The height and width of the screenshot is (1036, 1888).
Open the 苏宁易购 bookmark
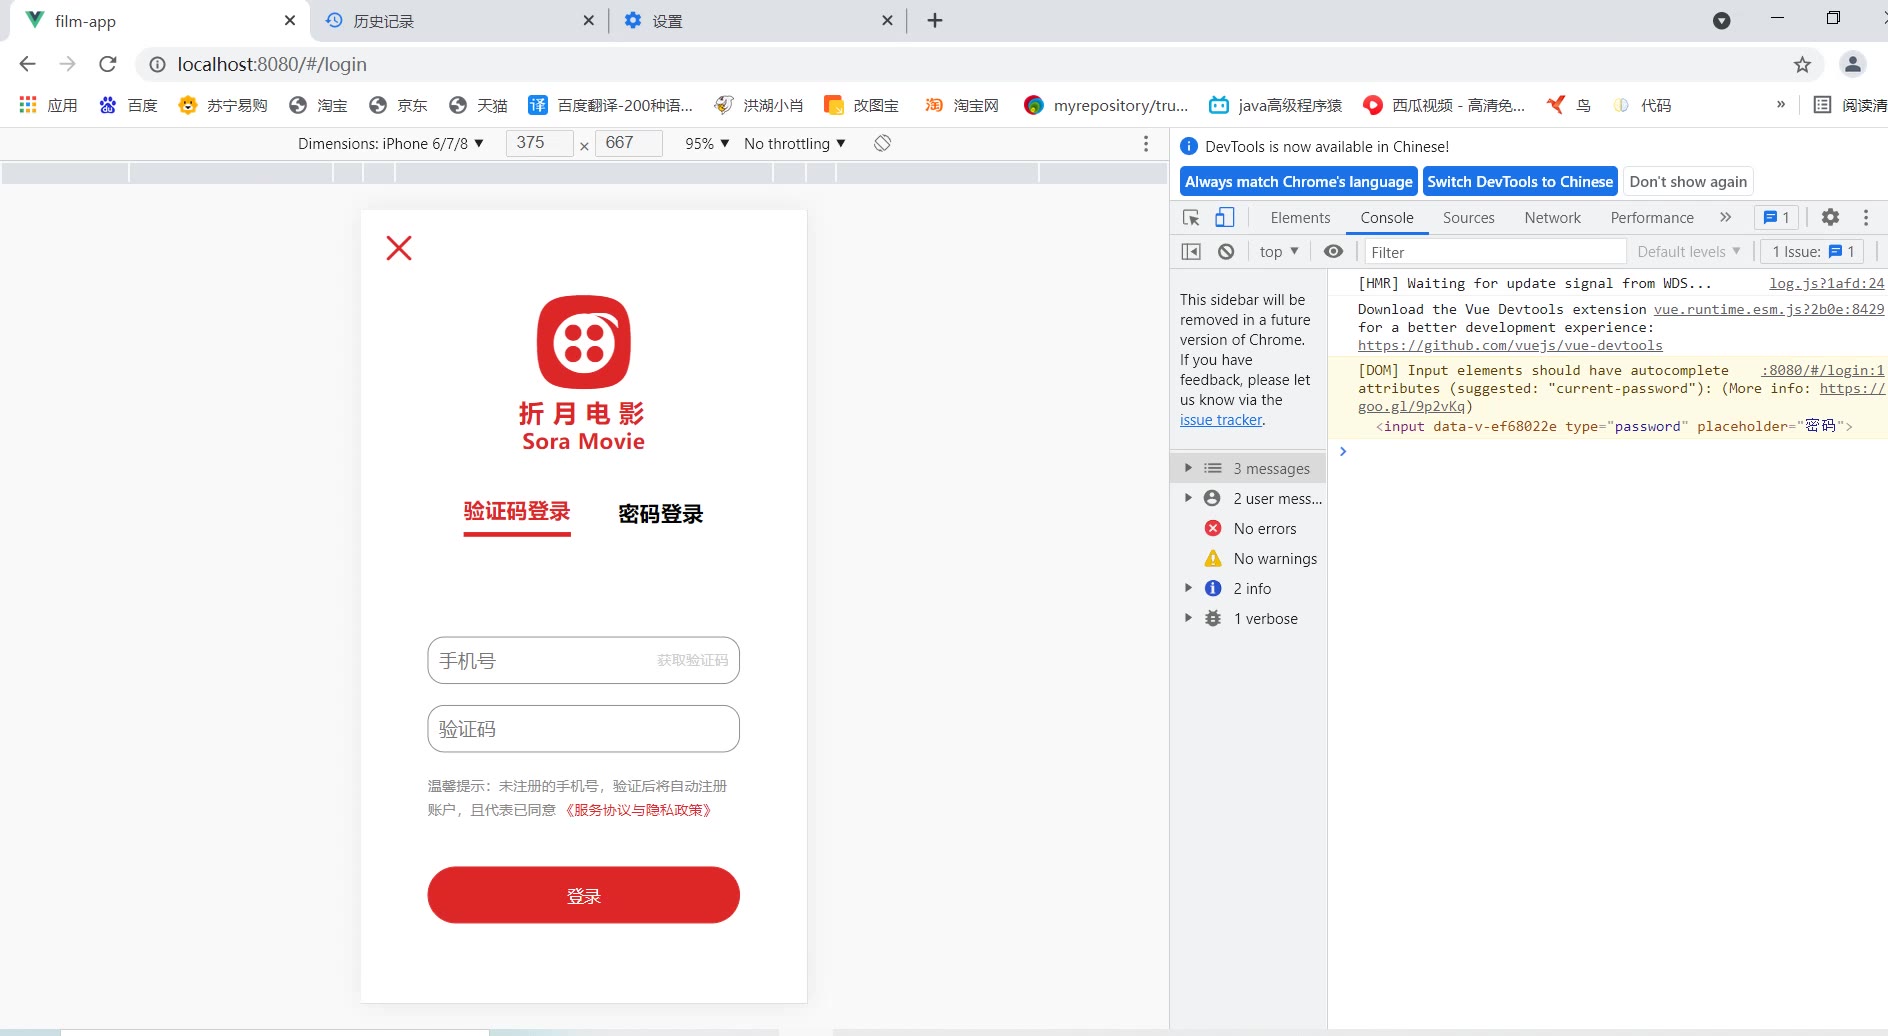pyautogui.click(x=223, y=105)
